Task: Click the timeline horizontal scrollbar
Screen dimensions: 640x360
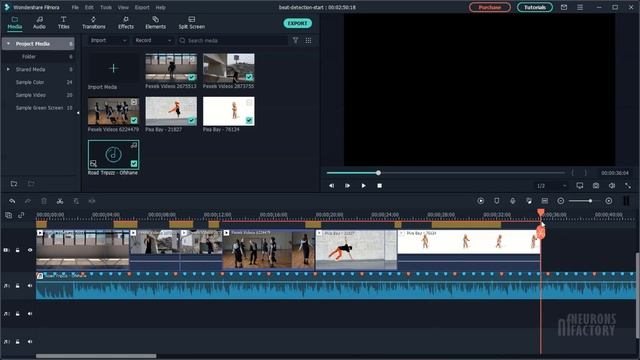Action: pyautogui.click(x=96, y=356)
